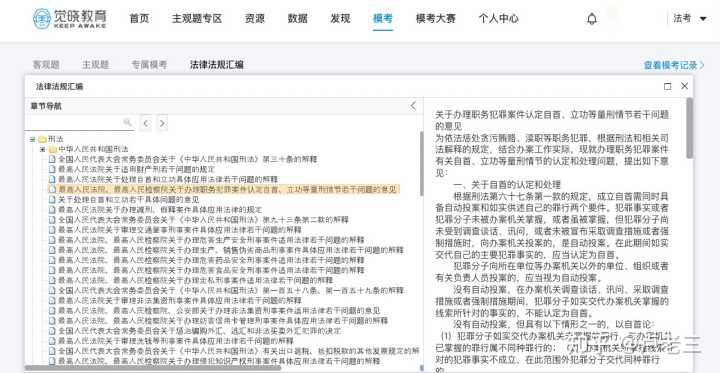Open the 模考大赛 menu

(x=436, y=18)
